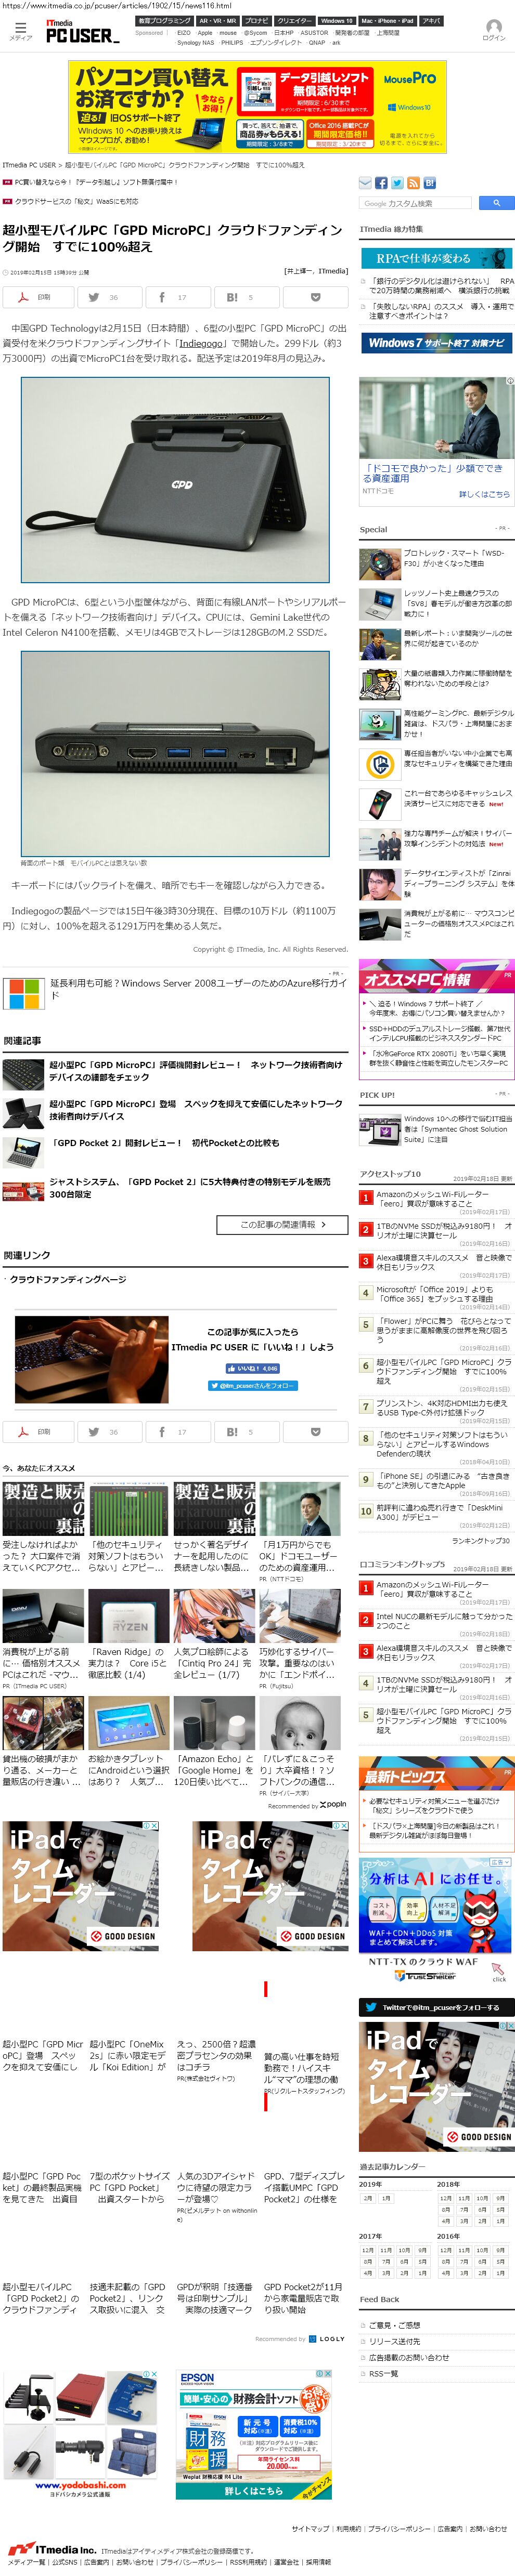
Task: Open the login user icon
Action: (x=494, y=30)
